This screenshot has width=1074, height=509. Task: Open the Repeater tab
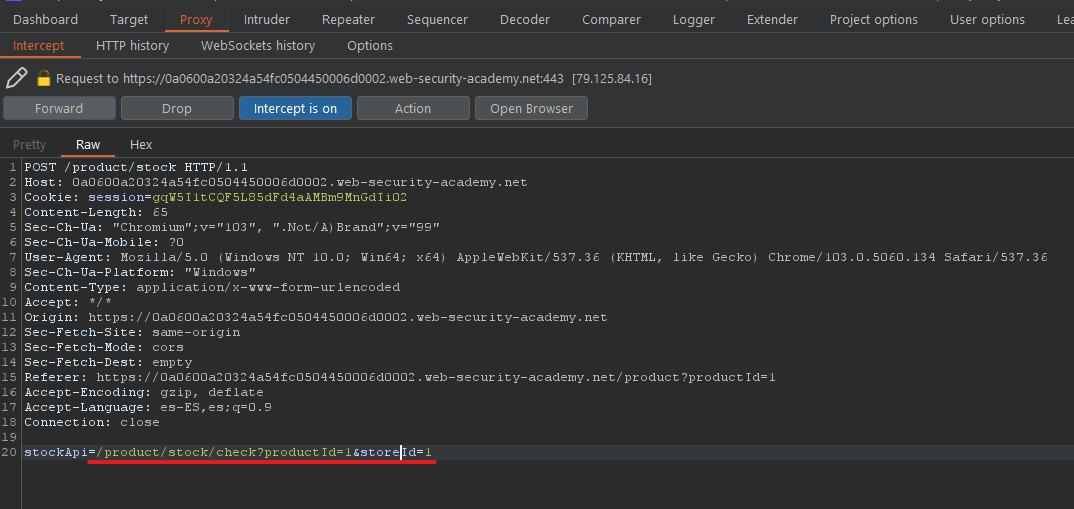point(348,20)
